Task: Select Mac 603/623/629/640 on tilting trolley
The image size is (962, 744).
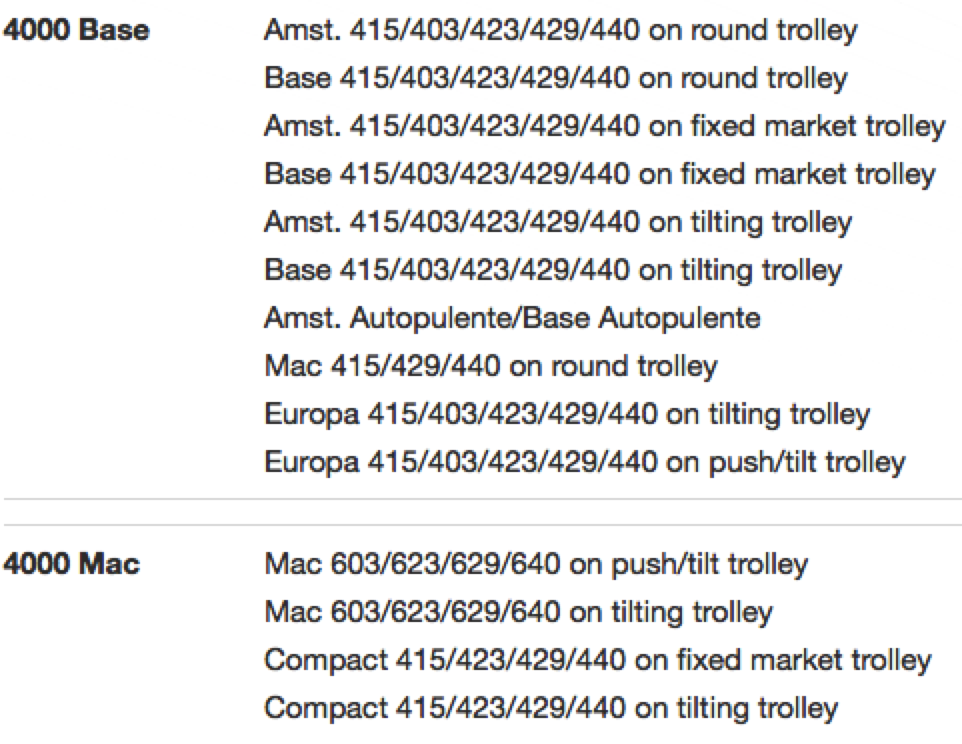Action: coord(518,612)
